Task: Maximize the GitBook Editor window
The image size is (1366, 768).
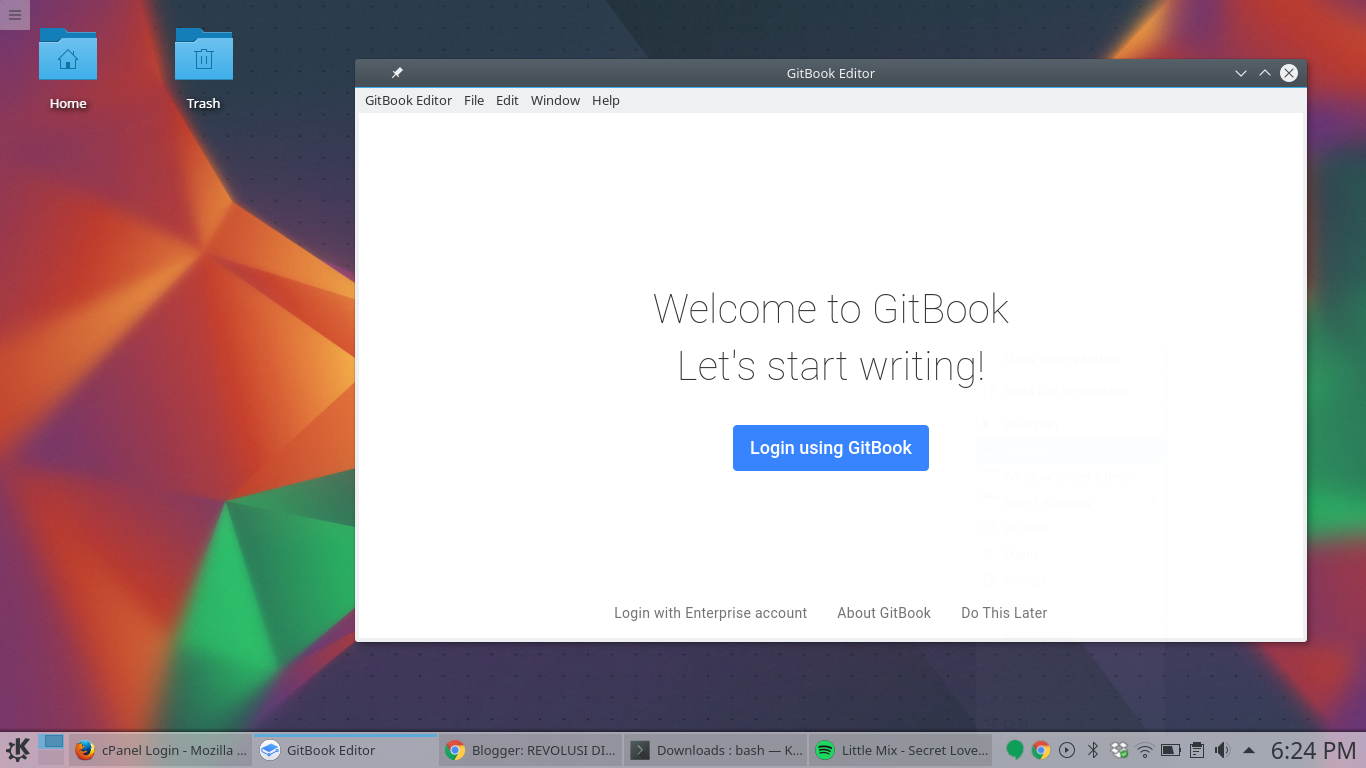Action: coord(1265,73)
